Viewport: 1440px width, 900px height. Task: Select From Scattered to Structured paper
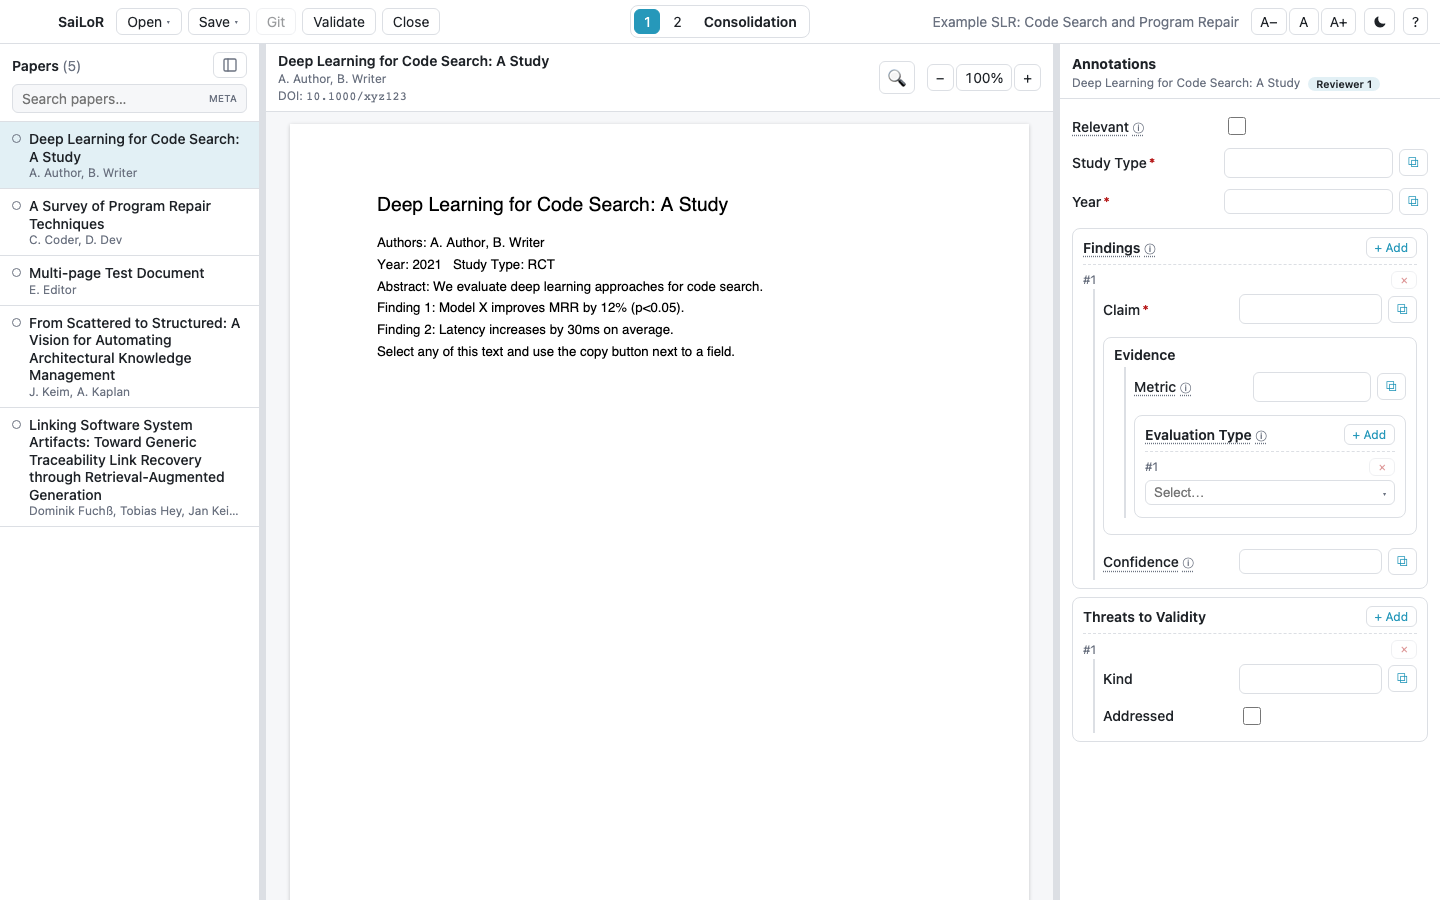tap(130, 357)
